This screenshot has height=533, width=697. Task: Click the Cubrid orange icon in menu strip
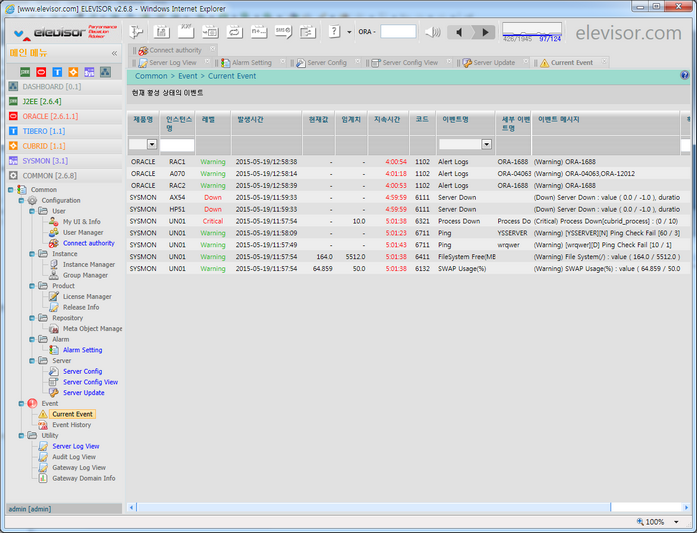click(73, 72)
